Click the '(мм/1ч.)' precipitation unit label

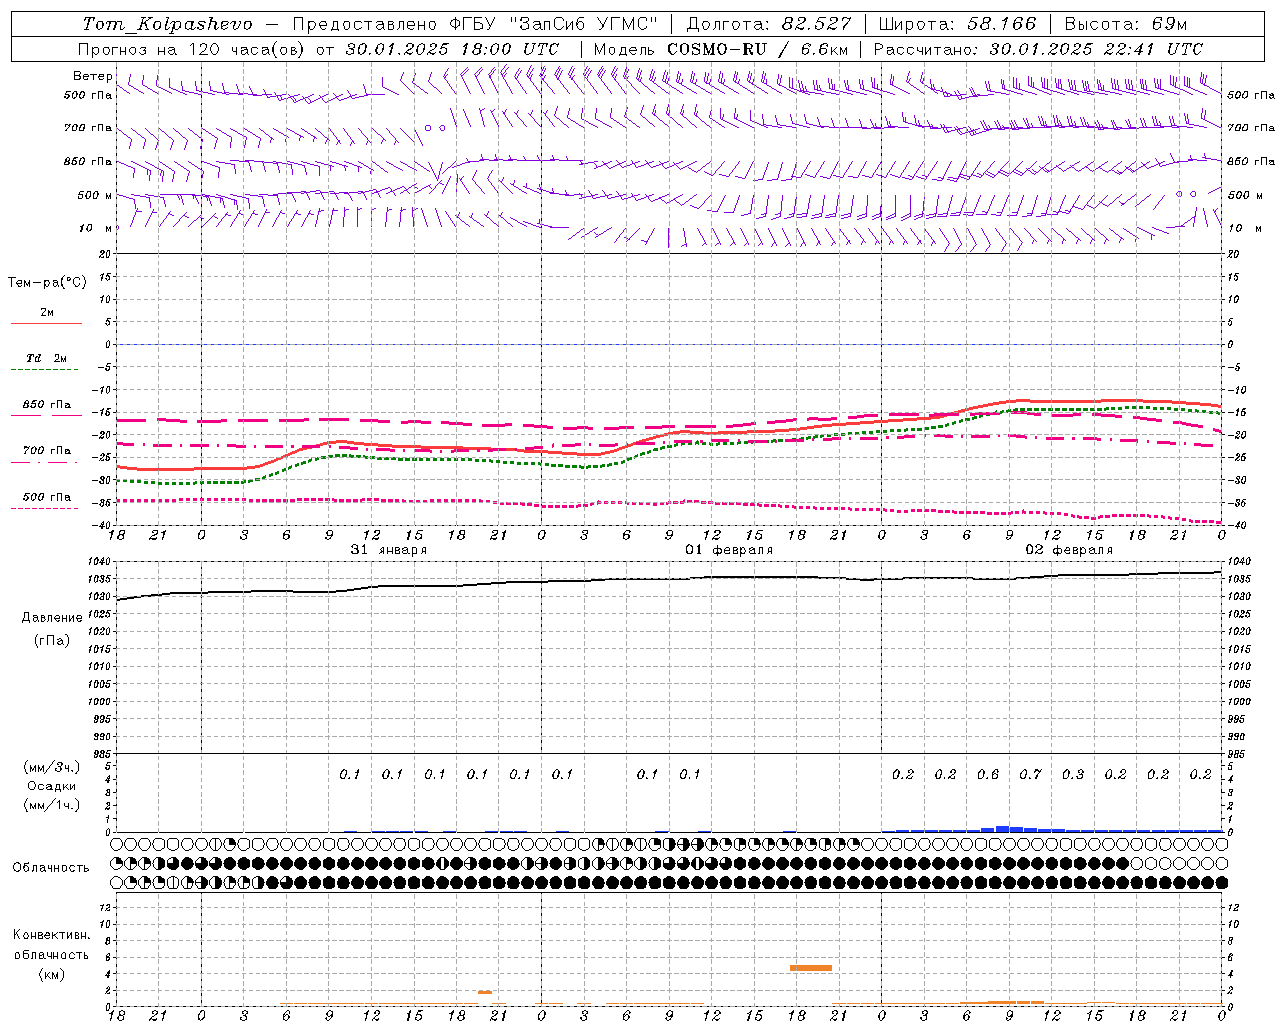pyautogui.click(x=52, y=805)
